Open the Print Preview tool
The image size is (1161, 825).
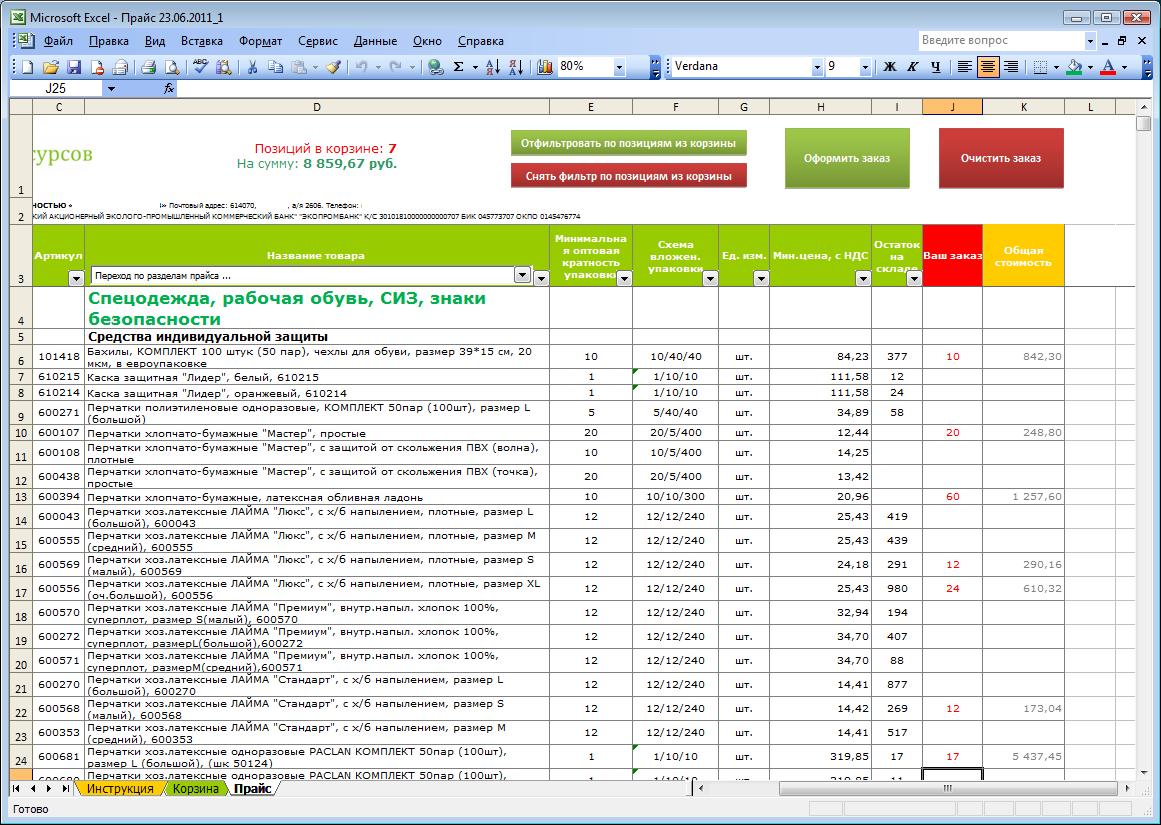[x=172, y=67]
